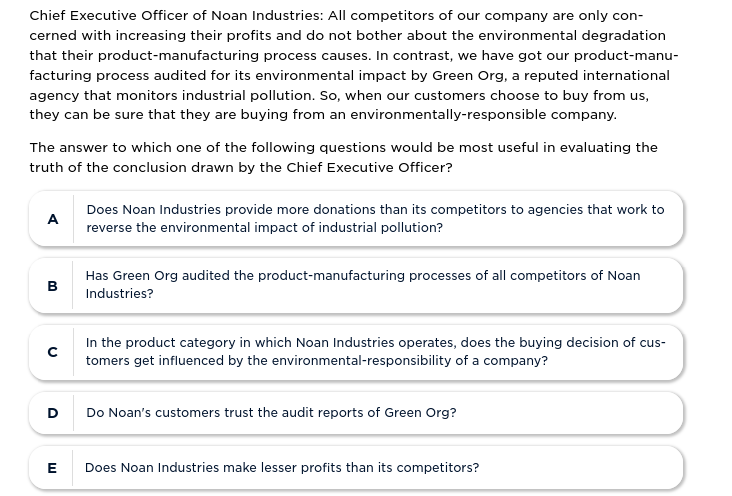Click the word 'Industries?' ending option B
The image size is (732, 496).
[x=119, y=294]
